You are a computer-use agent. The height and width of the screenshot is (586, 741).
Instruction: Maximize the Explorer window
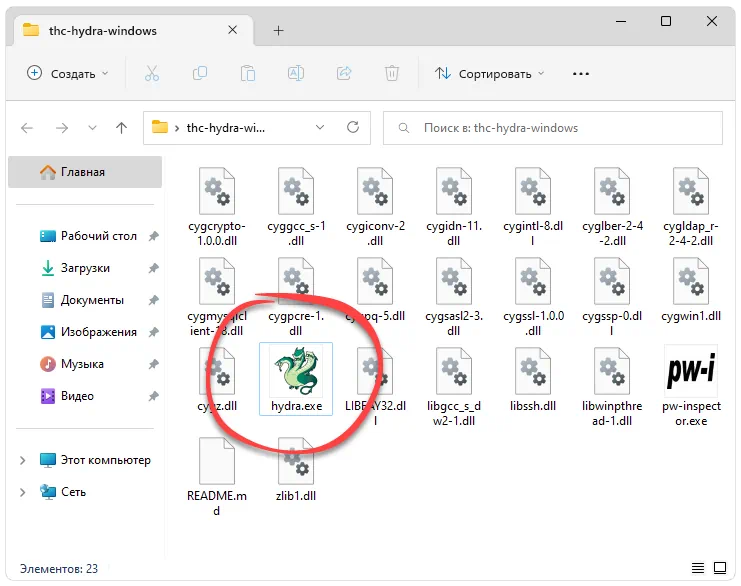pos(666,21)
